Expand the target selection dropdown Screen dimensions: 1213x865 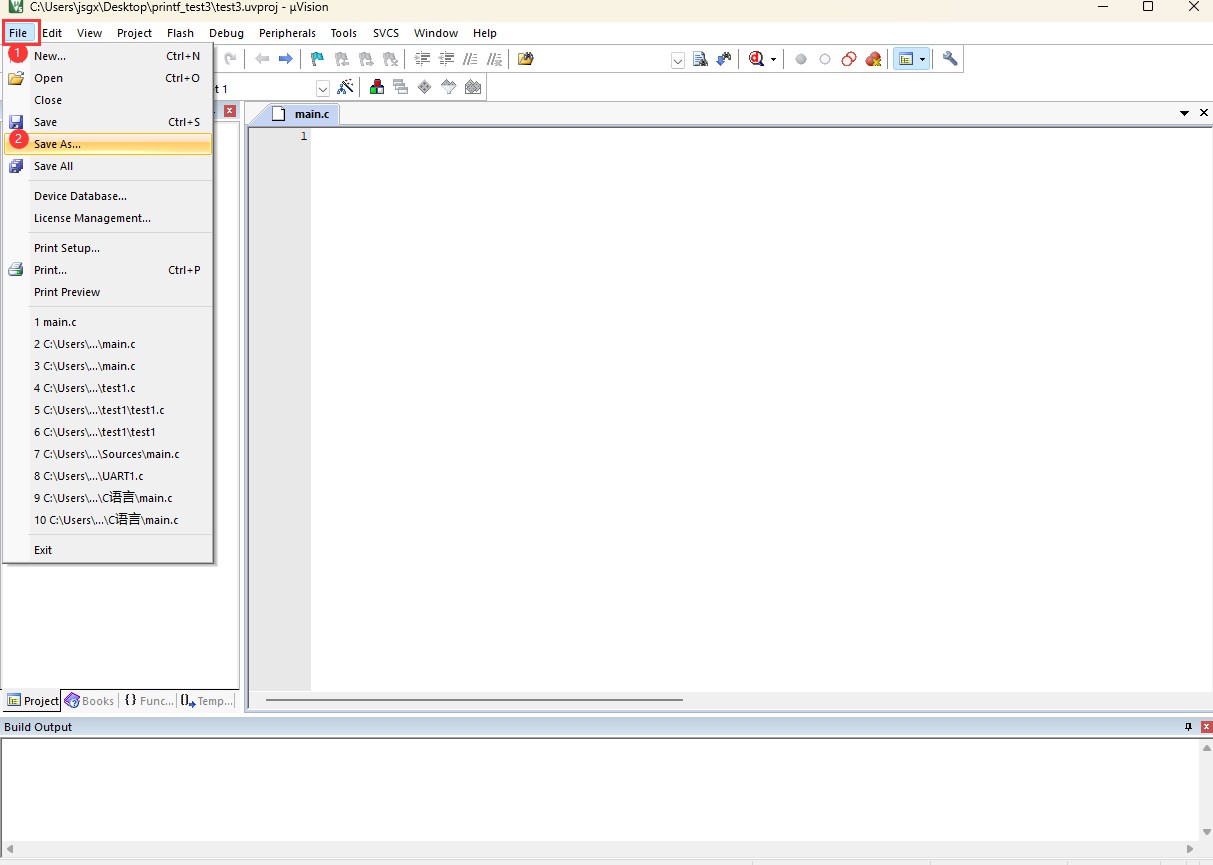tap(323, 89)
